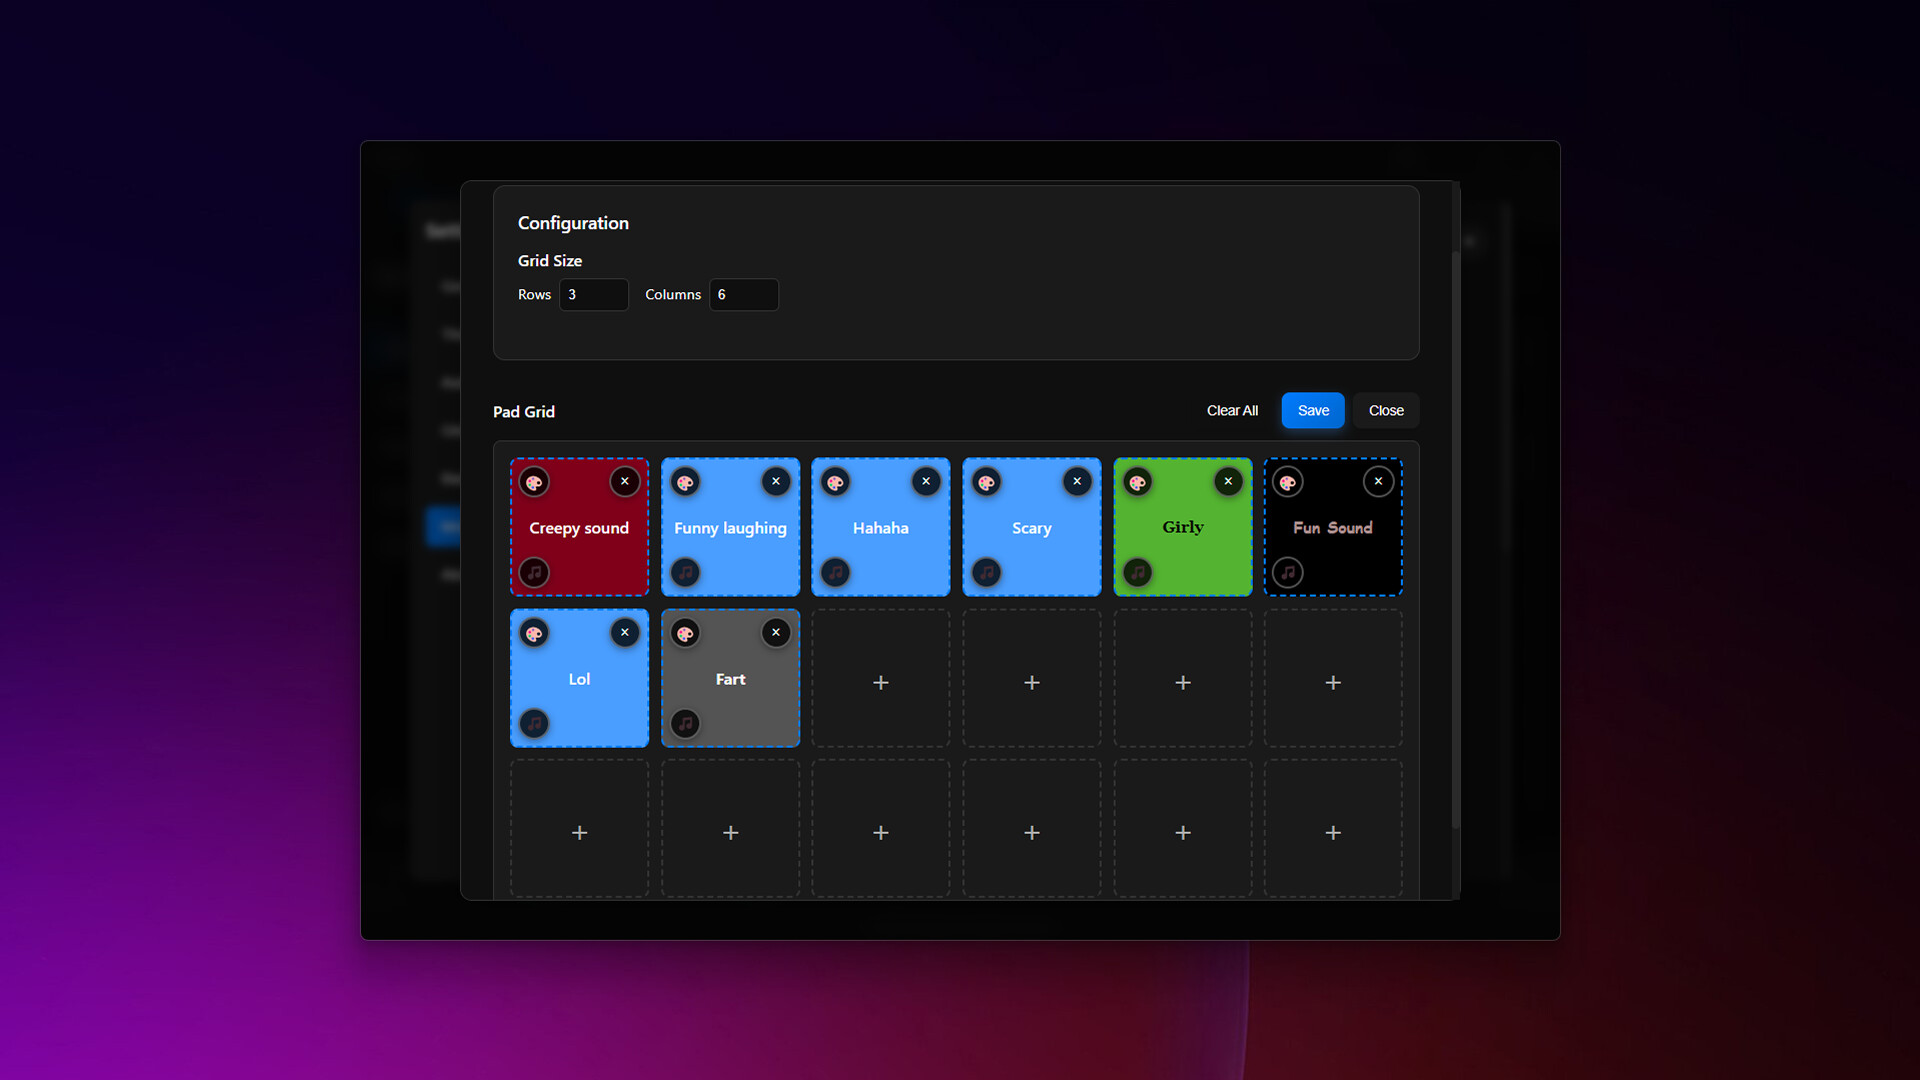Focus the Columns input field

[744, 295]
